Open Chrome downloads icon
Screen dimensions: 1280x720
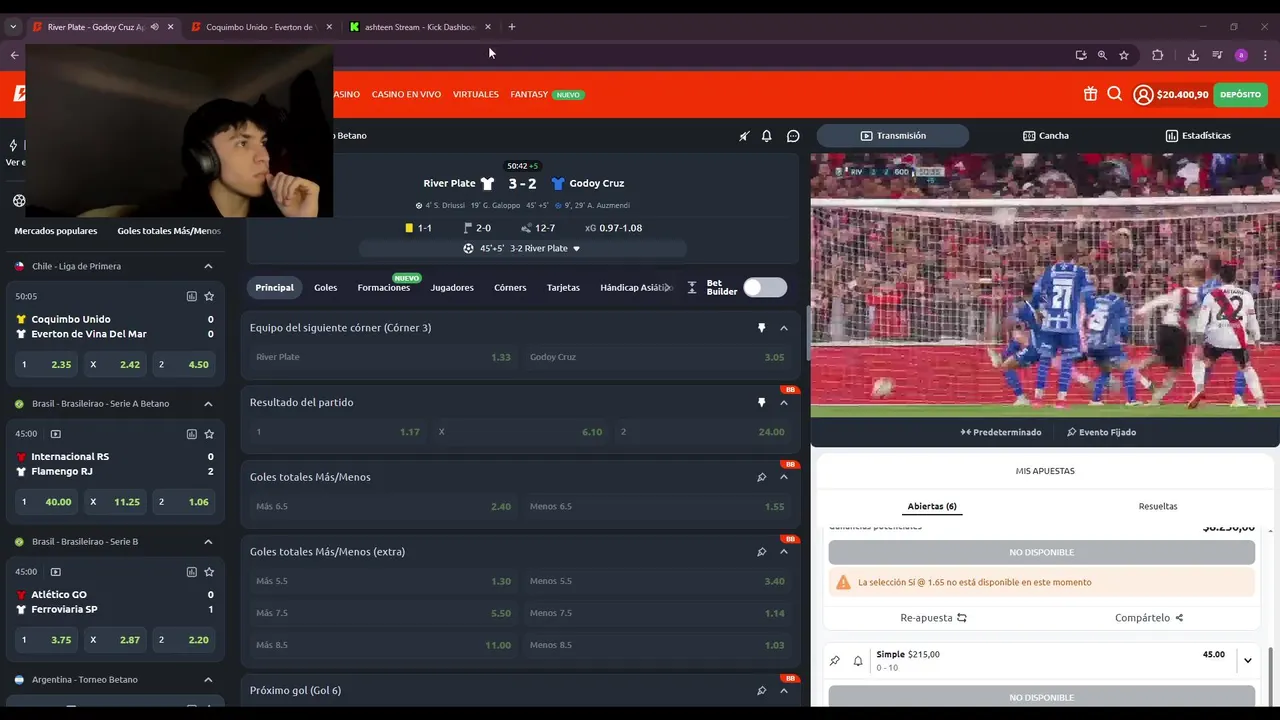point(1193,55)
